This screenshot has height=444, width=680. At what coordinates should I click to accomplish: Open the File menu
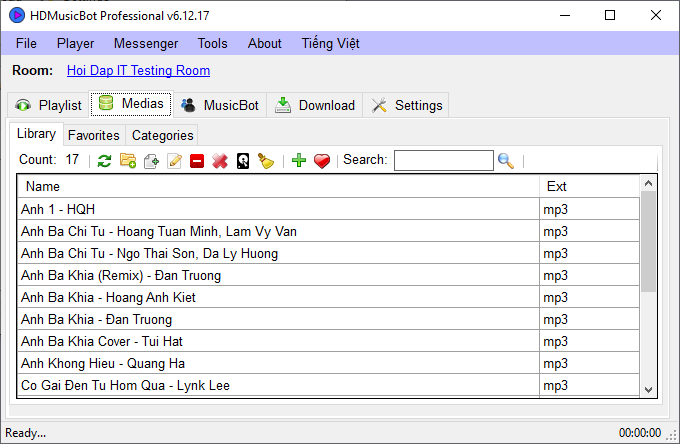(x=26, y=43)
